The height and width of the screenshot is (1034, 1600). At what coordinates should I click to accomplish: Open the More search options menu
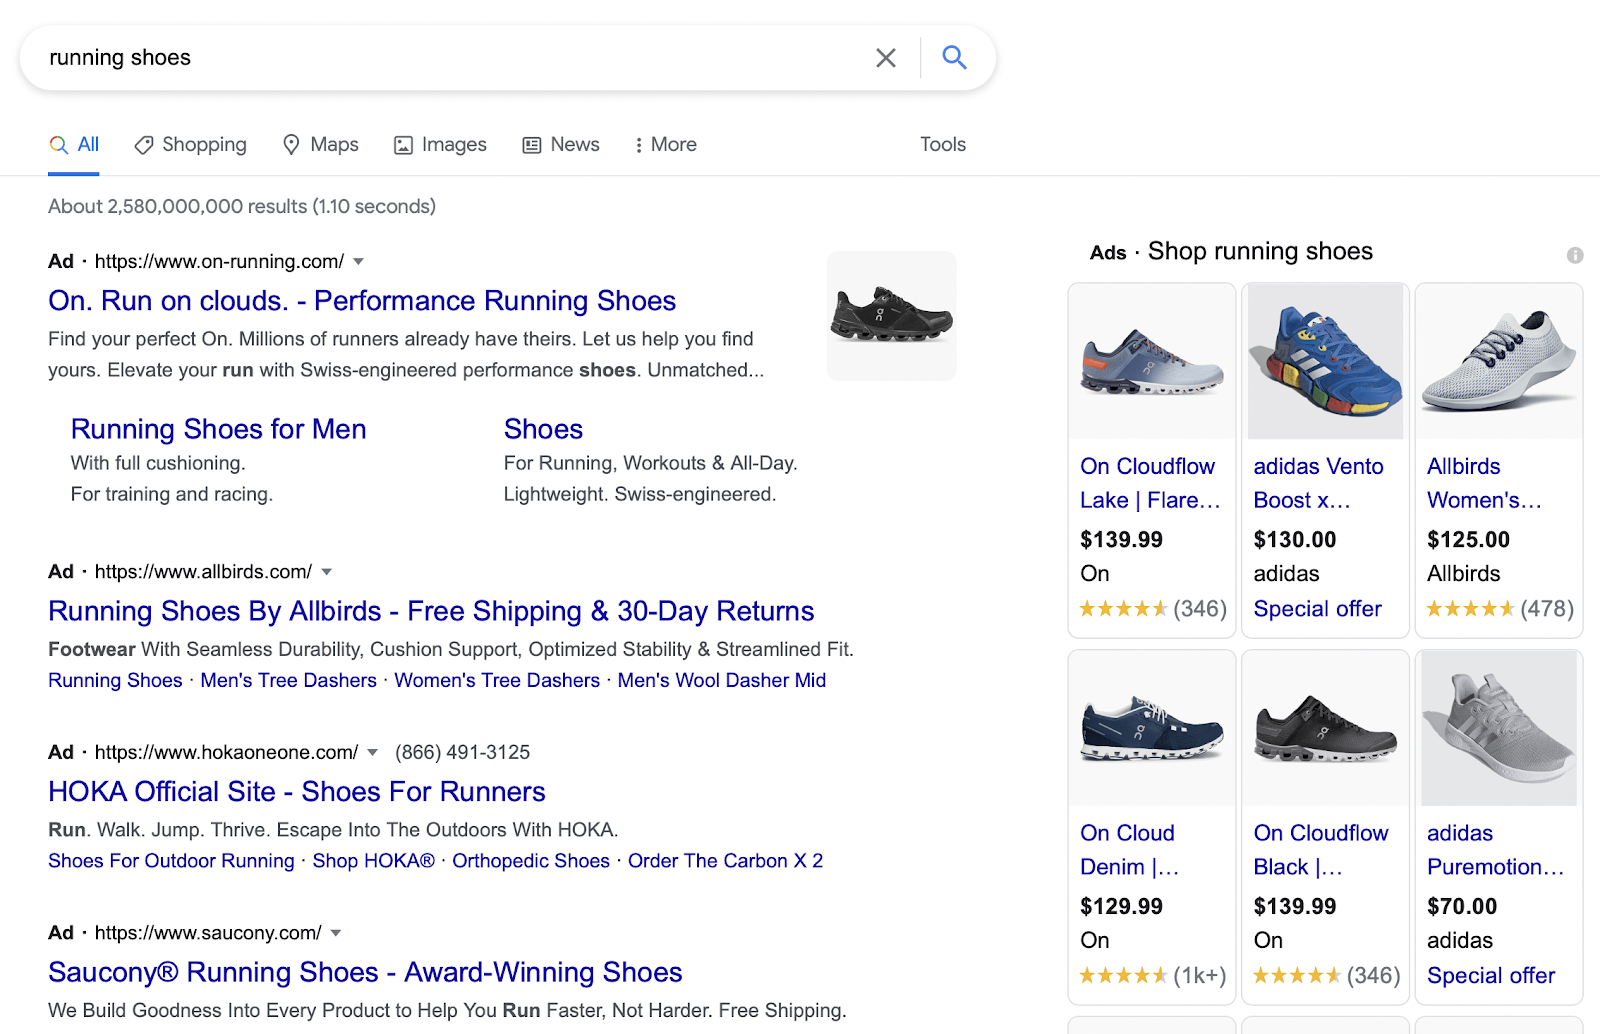pos(665,145)
